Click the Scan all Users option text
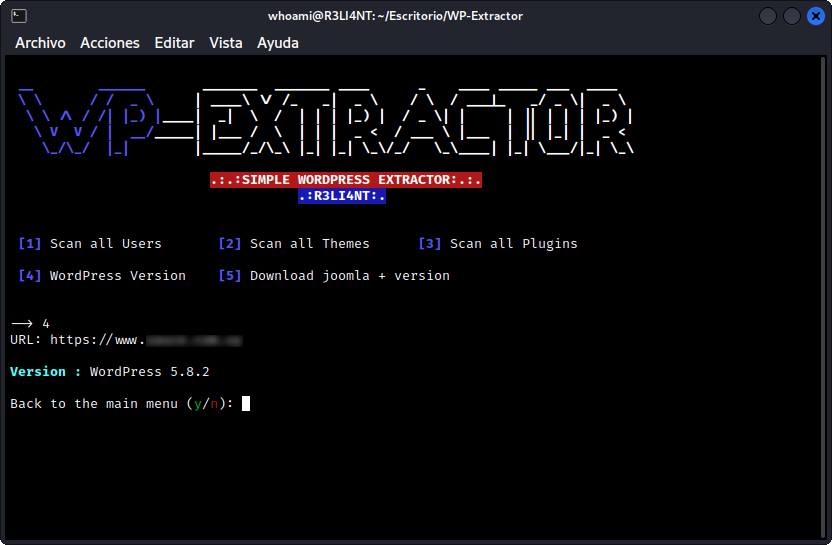The height and width of the screenshot is (545, 832). 106,244
